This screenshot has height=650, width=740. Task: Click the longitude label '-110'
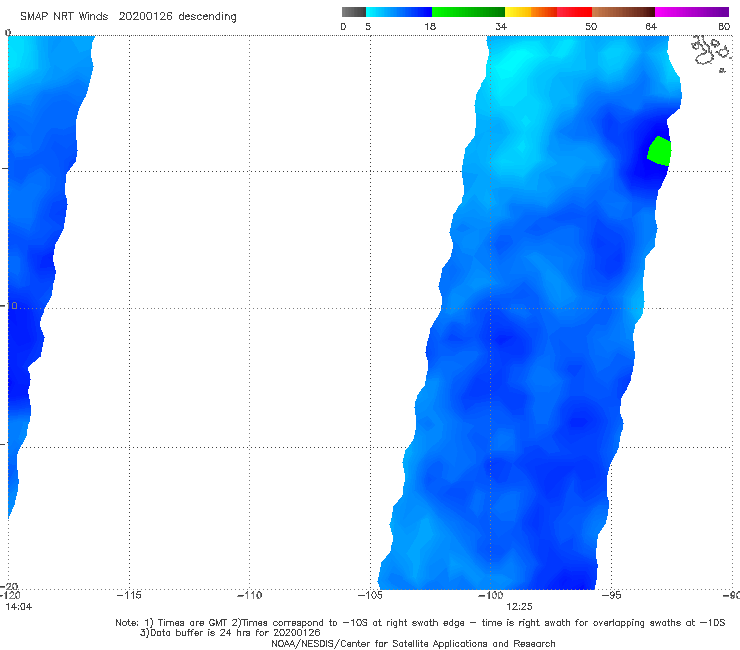pos(249,595)
